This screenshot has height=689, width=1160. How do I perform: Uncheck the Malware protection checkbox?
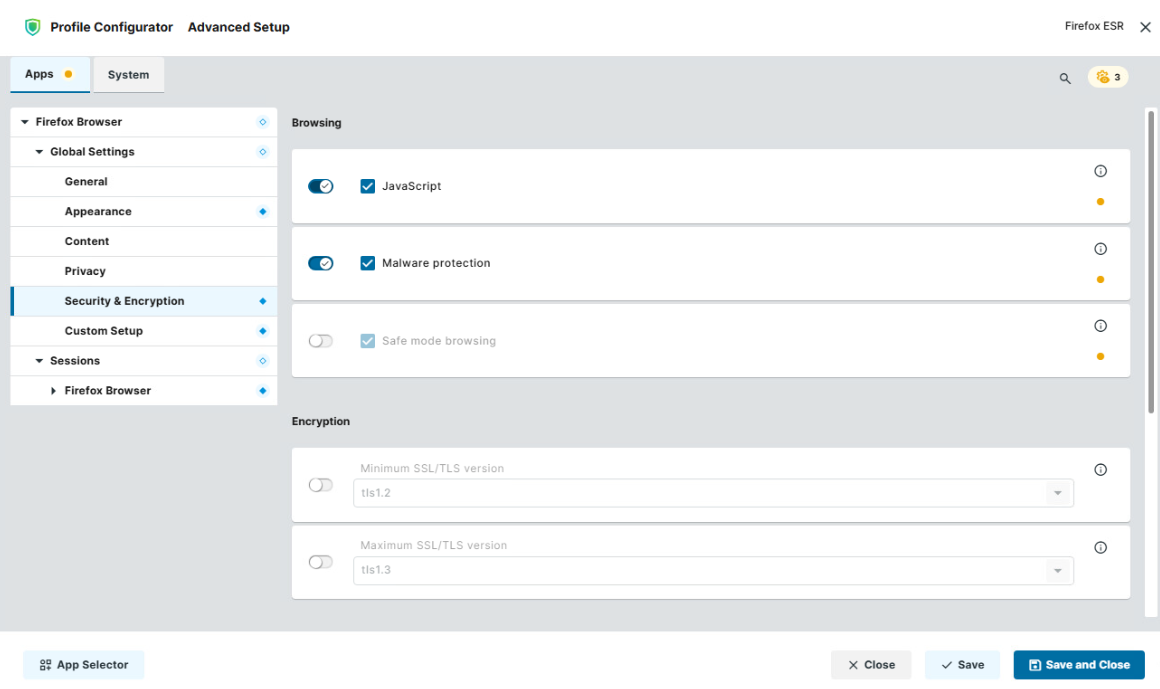[x=367, y=263]
